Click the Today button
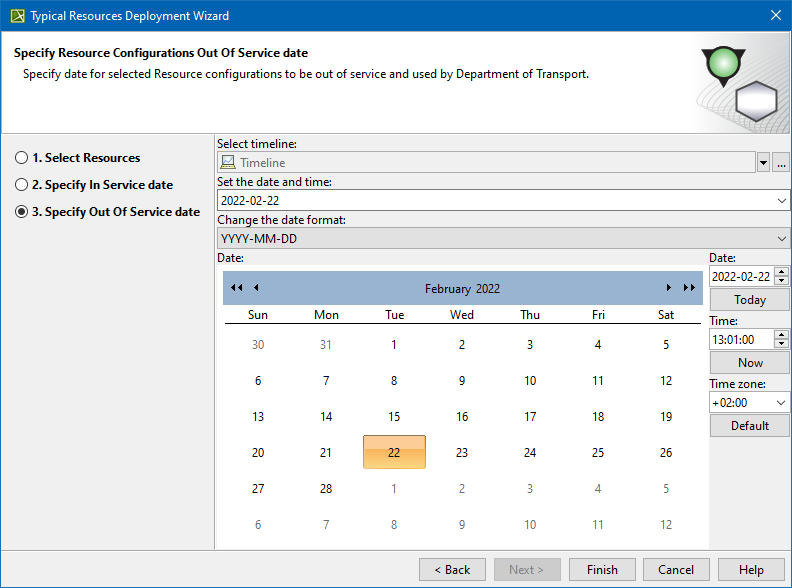 point(749,300)
